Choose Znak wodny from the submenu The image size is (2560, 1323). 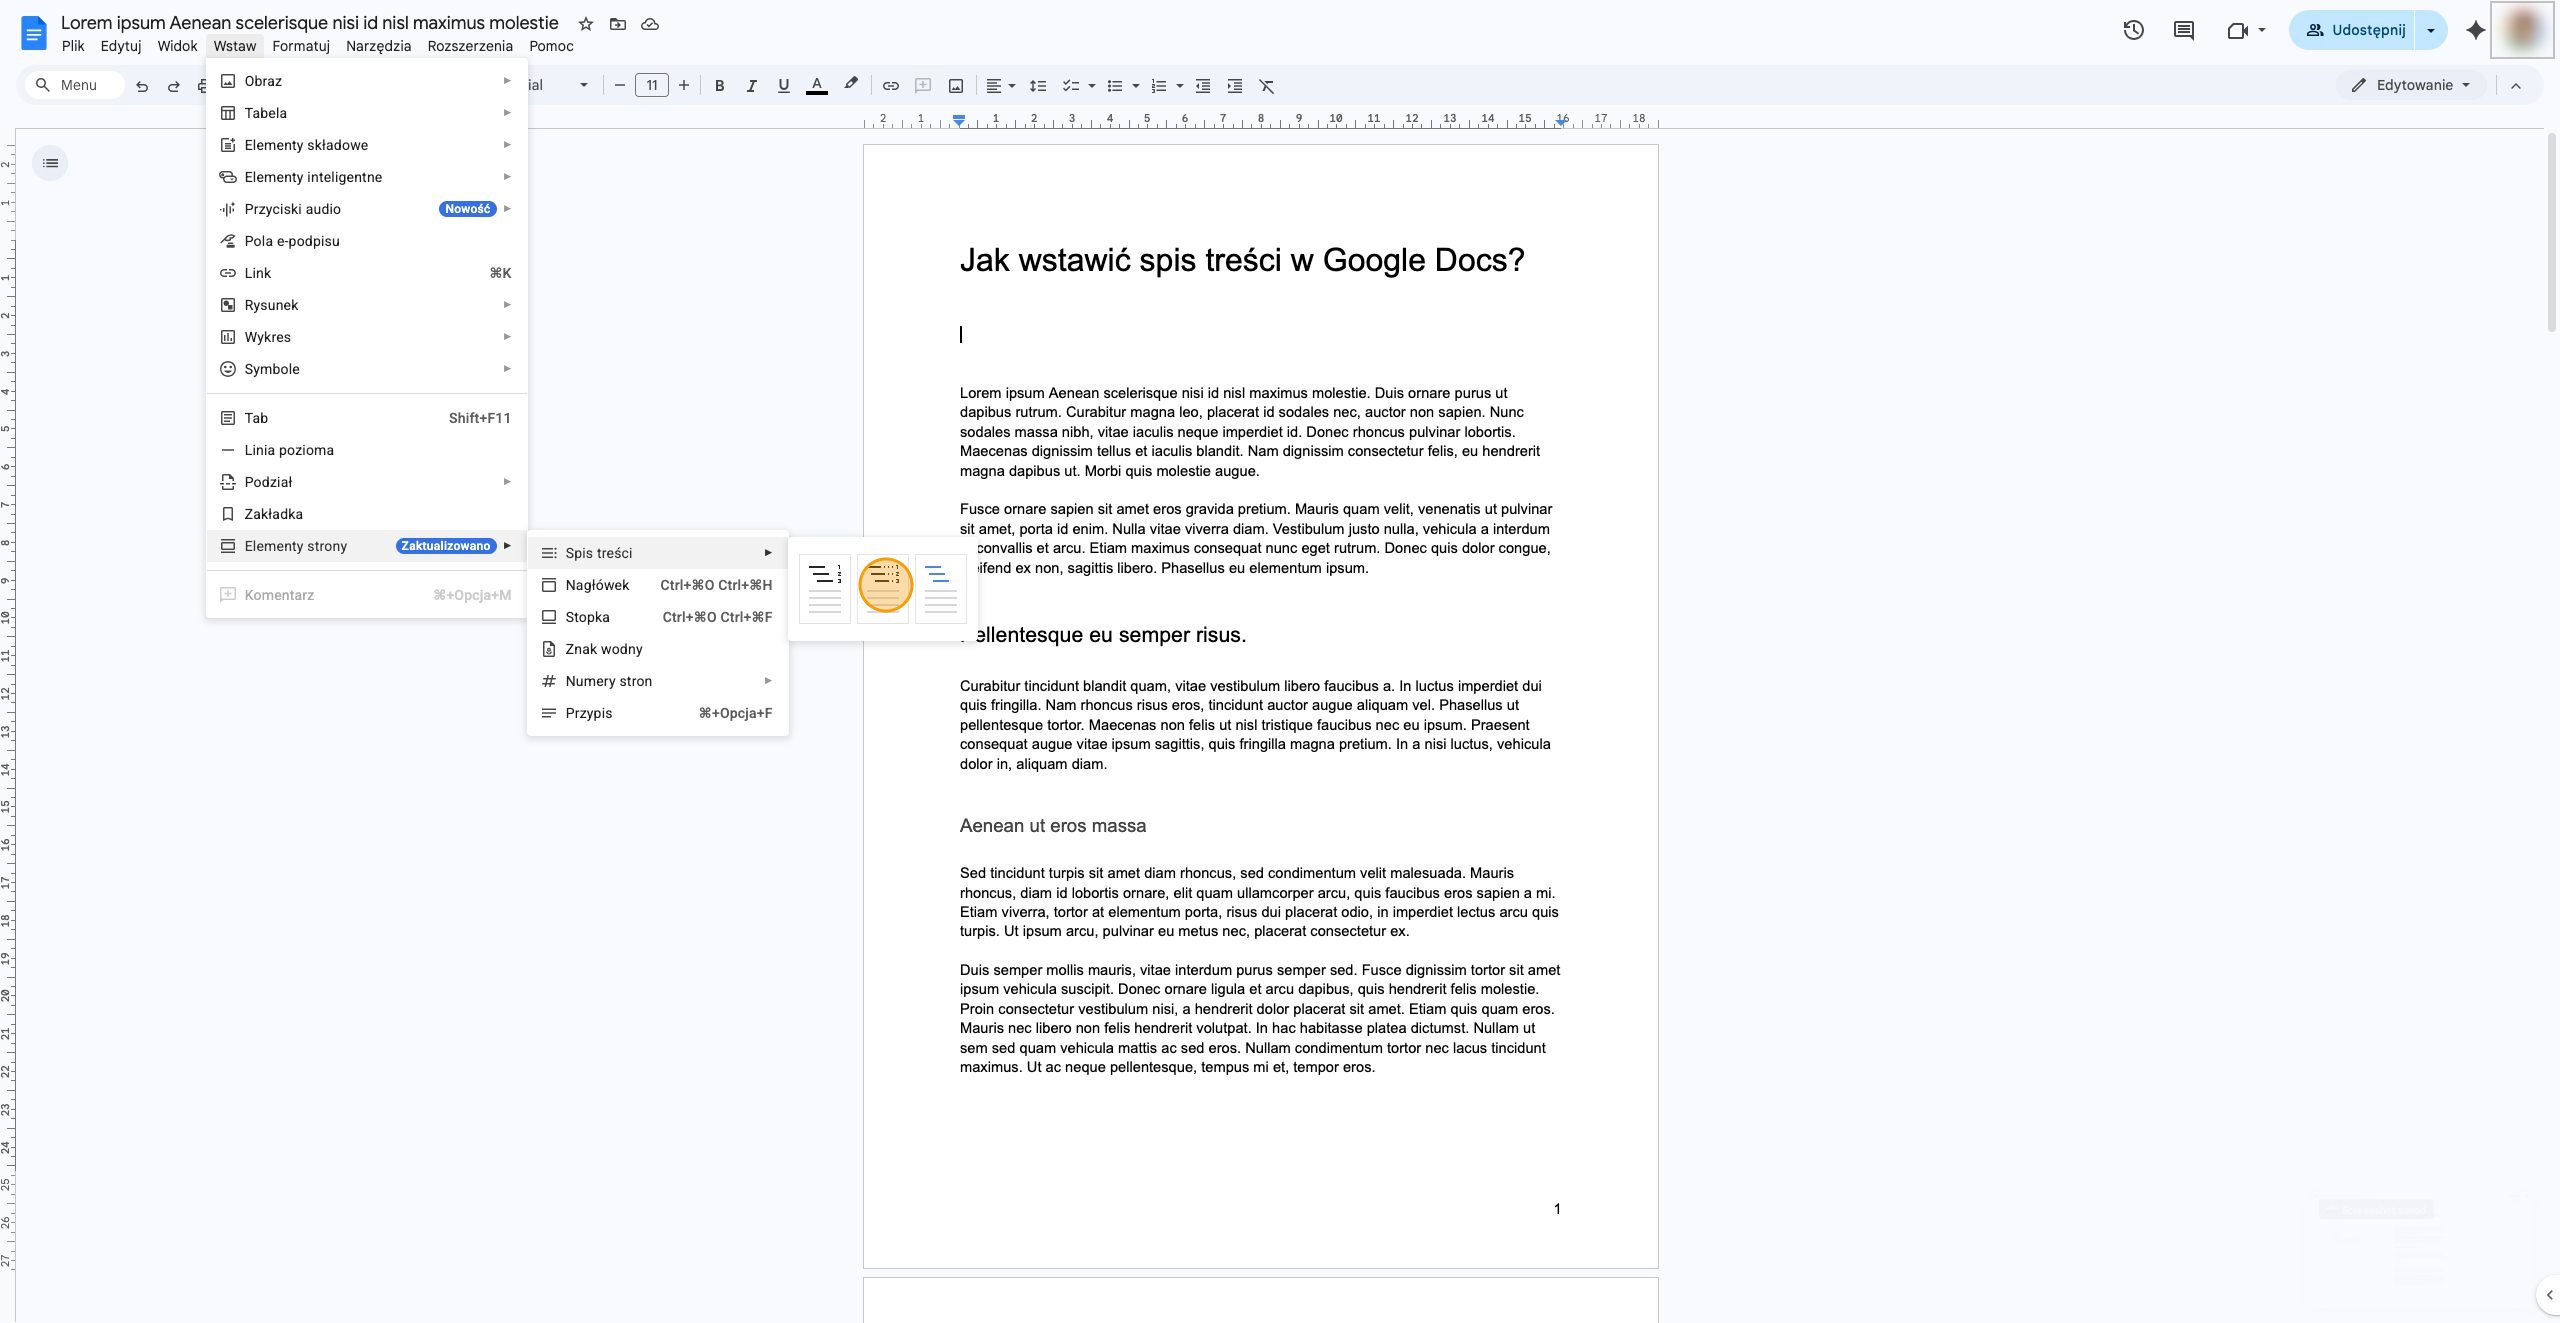coord(658,649)
